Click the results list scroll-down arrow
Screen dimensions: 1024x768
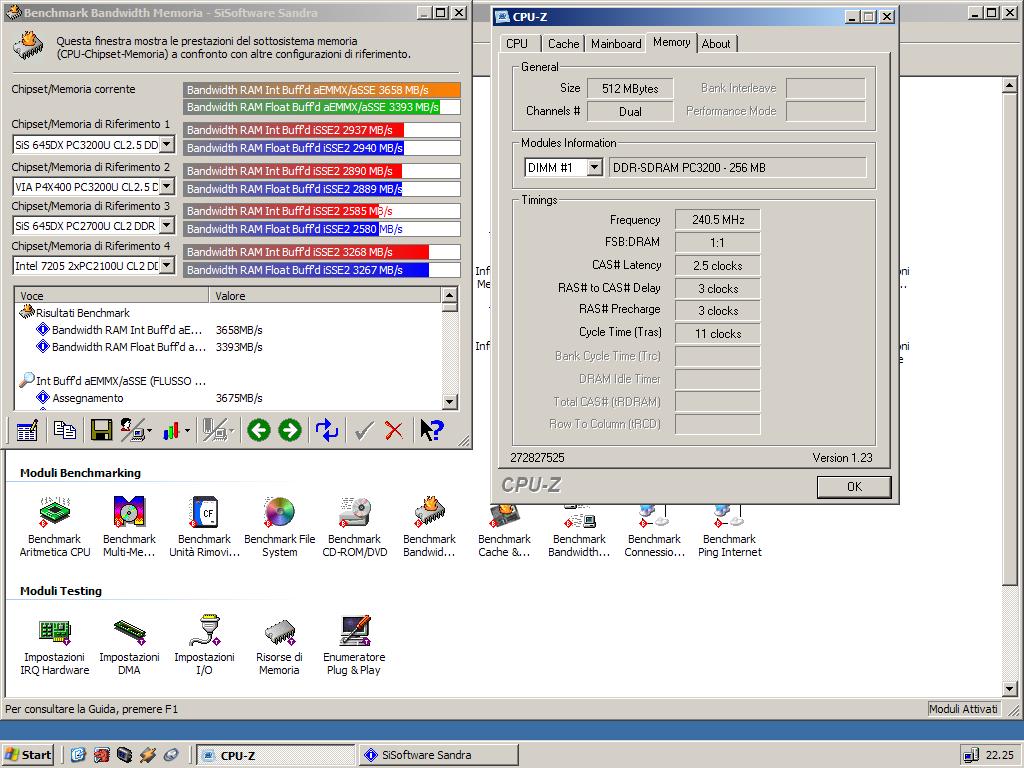click(x=449, y=402)
